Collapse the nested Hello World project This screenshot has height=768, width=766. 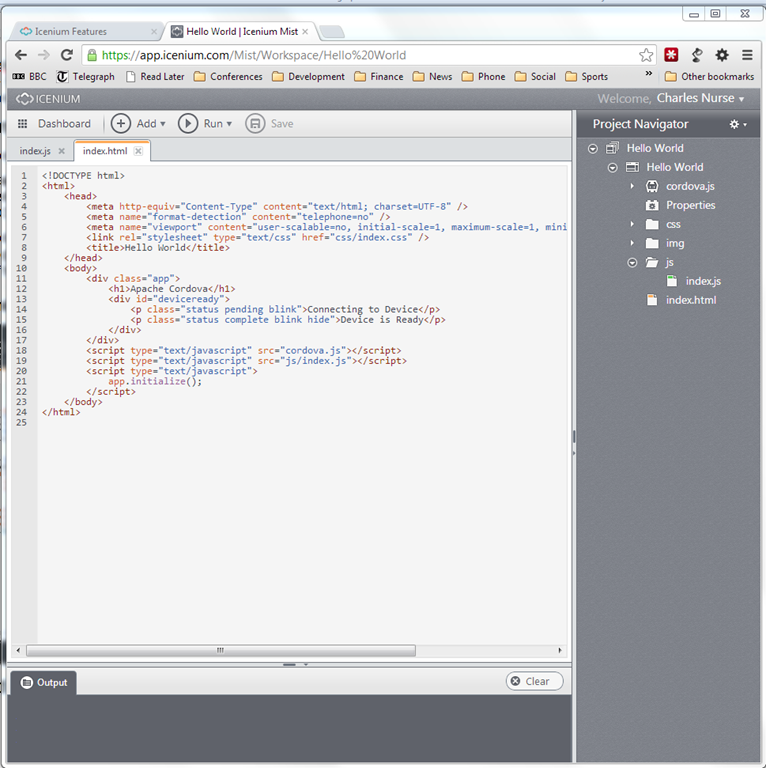click(x=612, y=168)
